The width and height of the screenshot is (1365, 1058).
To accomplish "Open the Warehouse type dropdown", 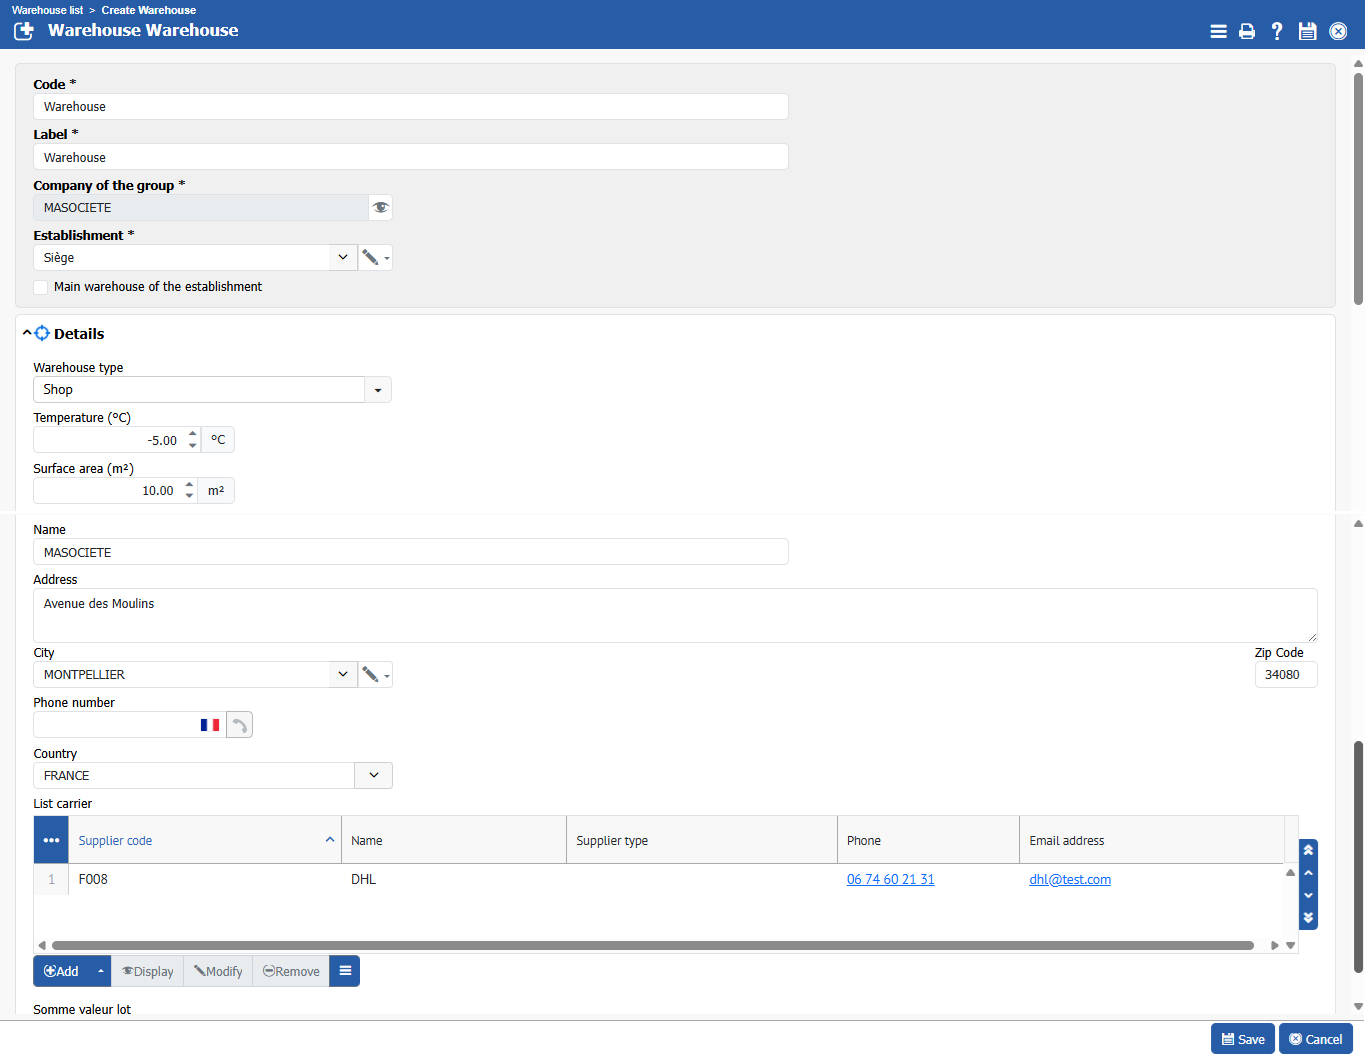I will coord(378,390).
